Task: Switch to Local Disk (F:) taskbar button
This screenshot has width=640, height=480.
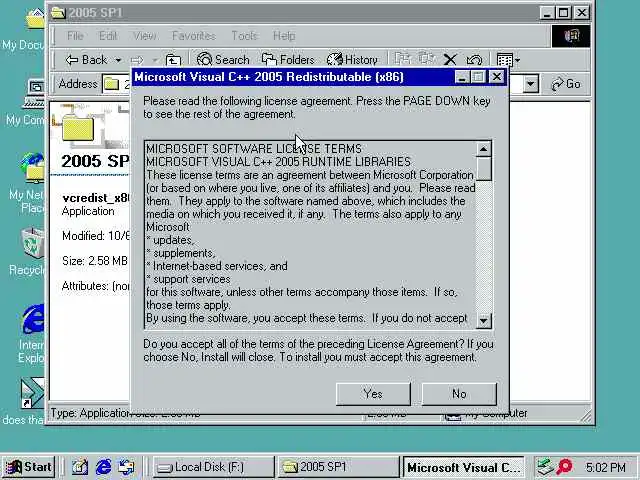Action: click(213, 467)
